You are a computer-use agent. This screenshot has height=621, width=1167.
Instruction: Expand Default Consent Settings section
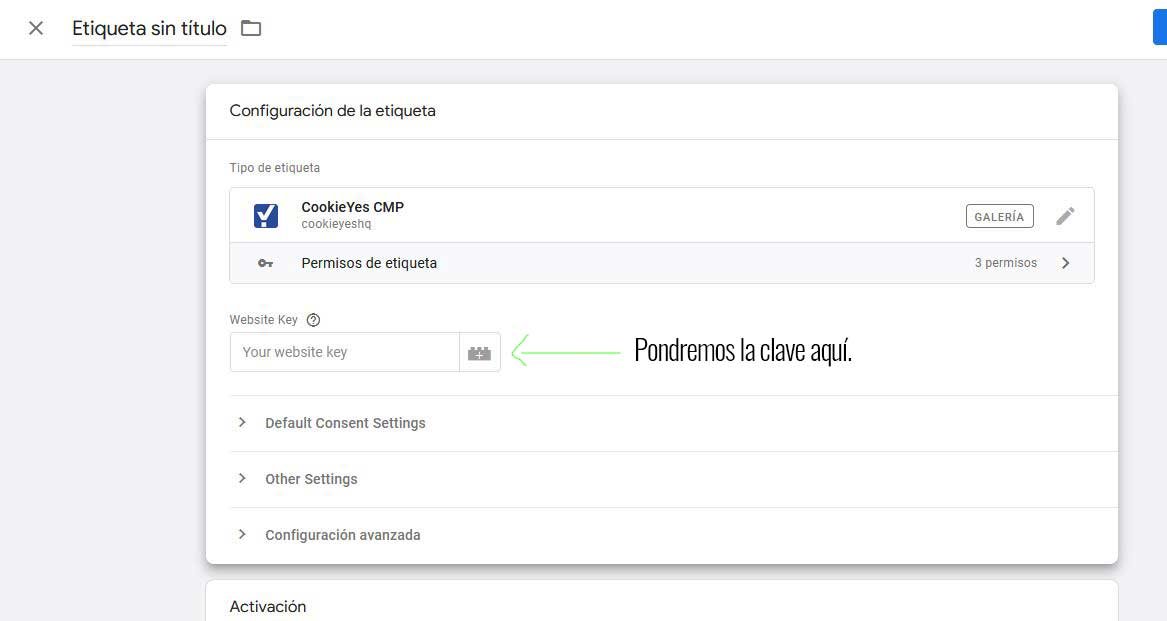tap(345, 423)
